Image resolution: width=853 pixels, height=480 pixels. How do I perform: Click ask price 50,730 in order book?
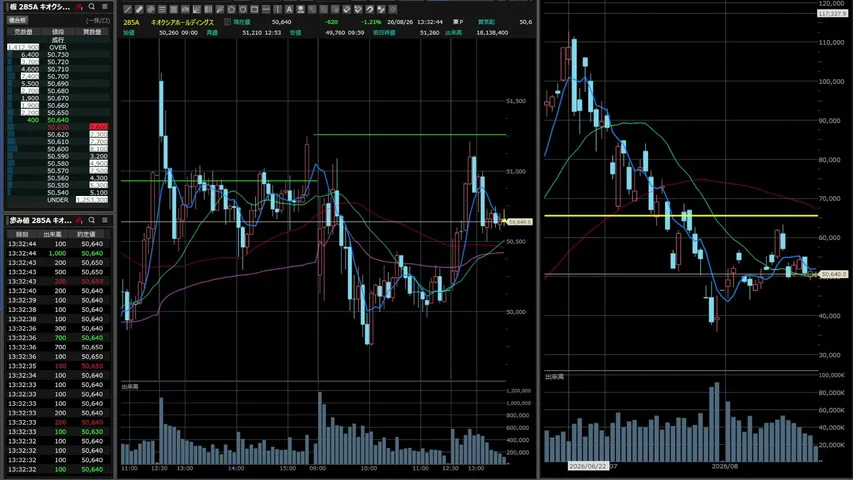point(58,54)
